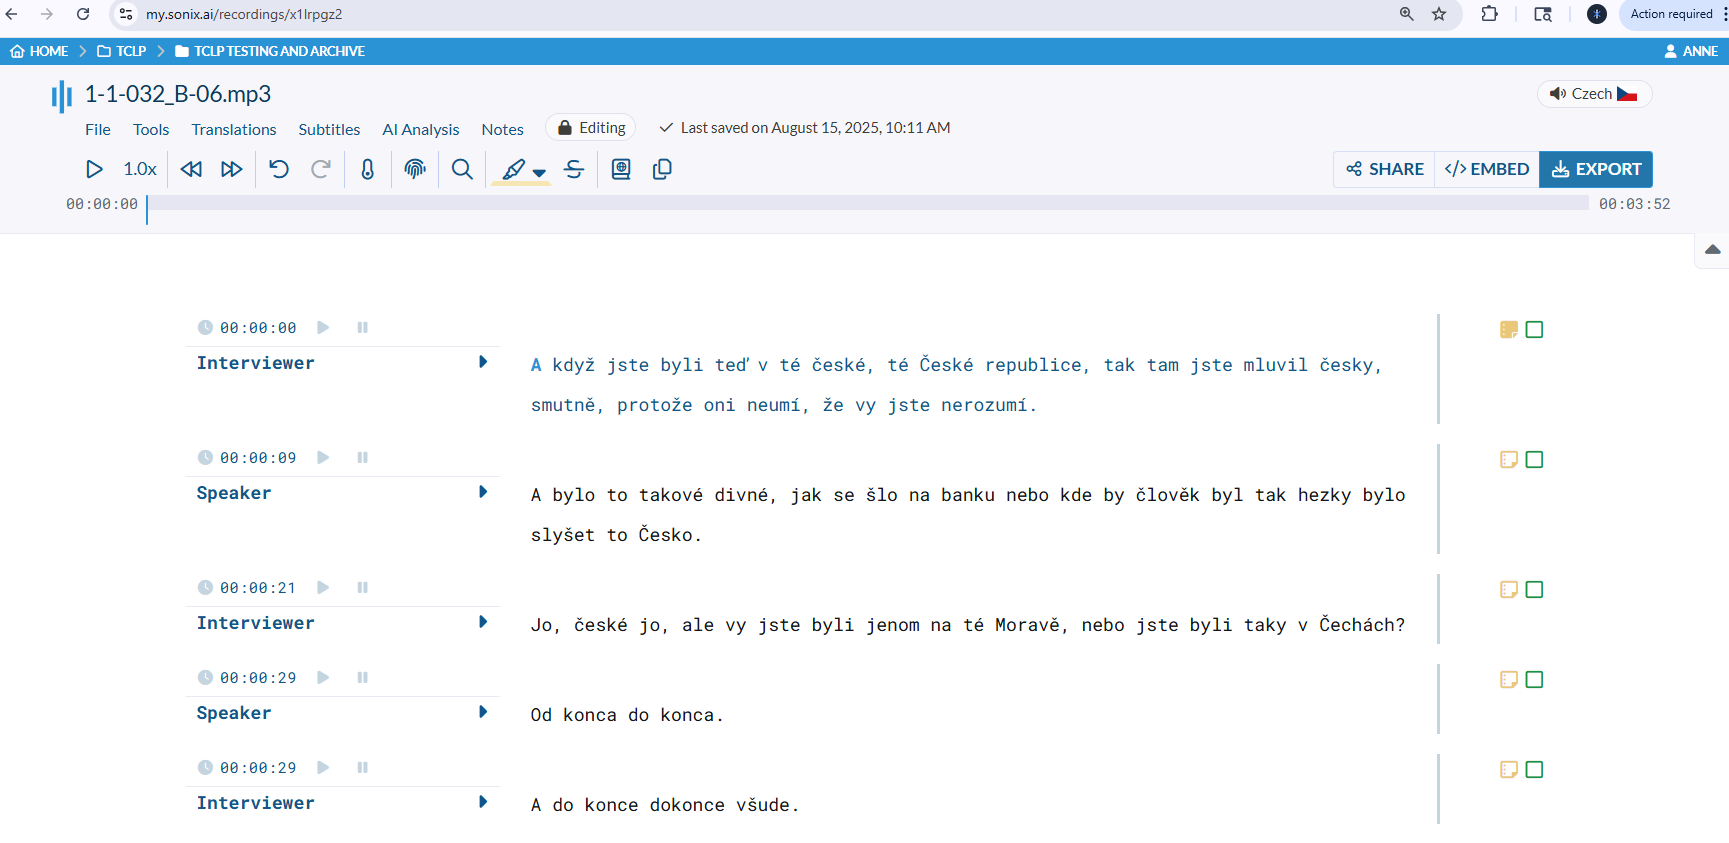
Task: Click the EXPORT button
Action: (x=1596, y=169)
